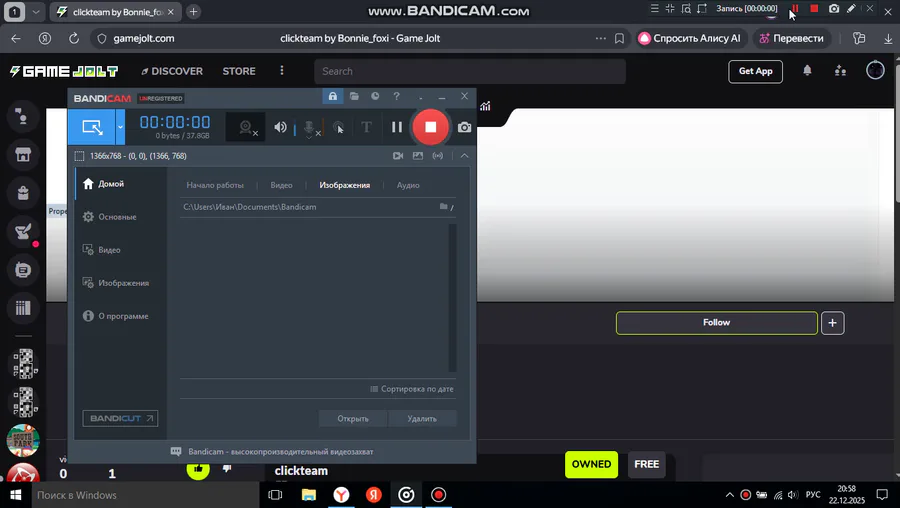
Task: Click the Перевести translate button
Action: point(791,38)
